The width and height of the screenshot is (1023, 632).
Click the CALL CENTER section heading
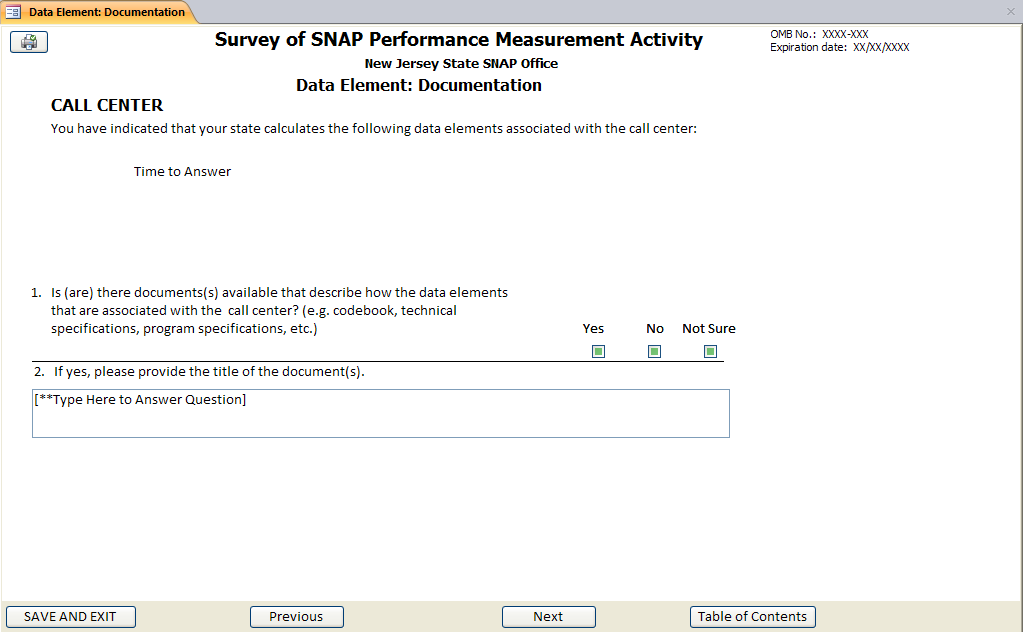coord(107,106)
